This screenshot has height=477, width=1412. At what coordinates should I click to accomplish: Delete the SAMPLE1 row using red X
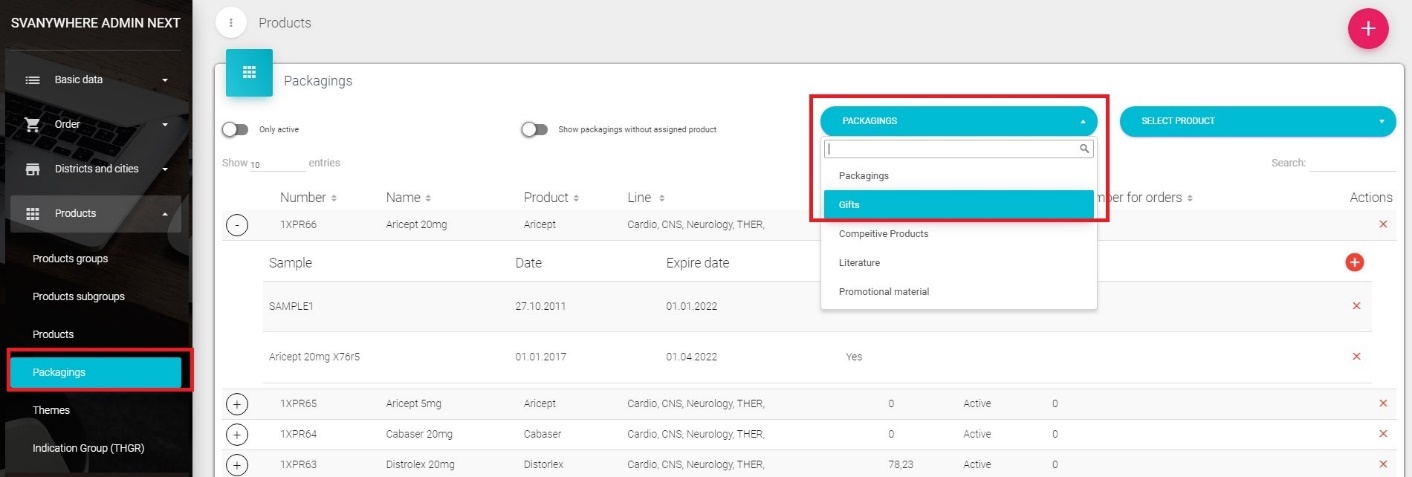1356,306
